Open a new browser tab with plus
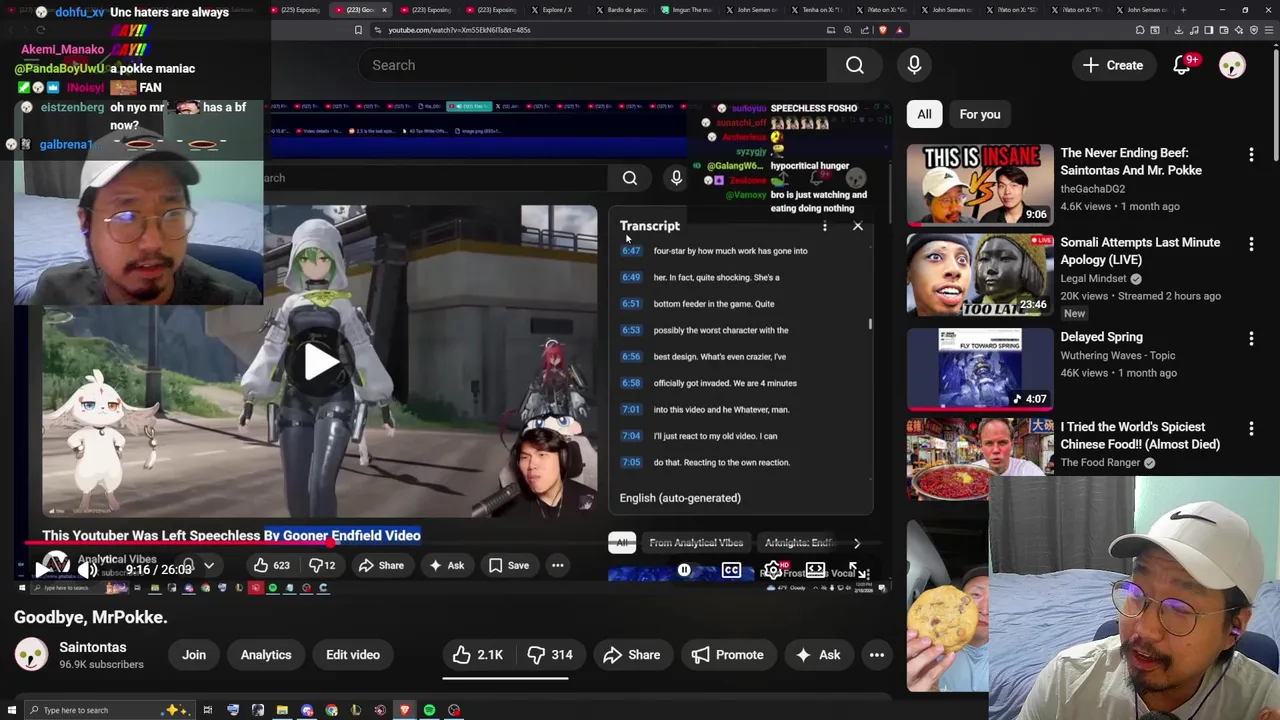Screen dimensions: 1280x720 (1182, 9)
